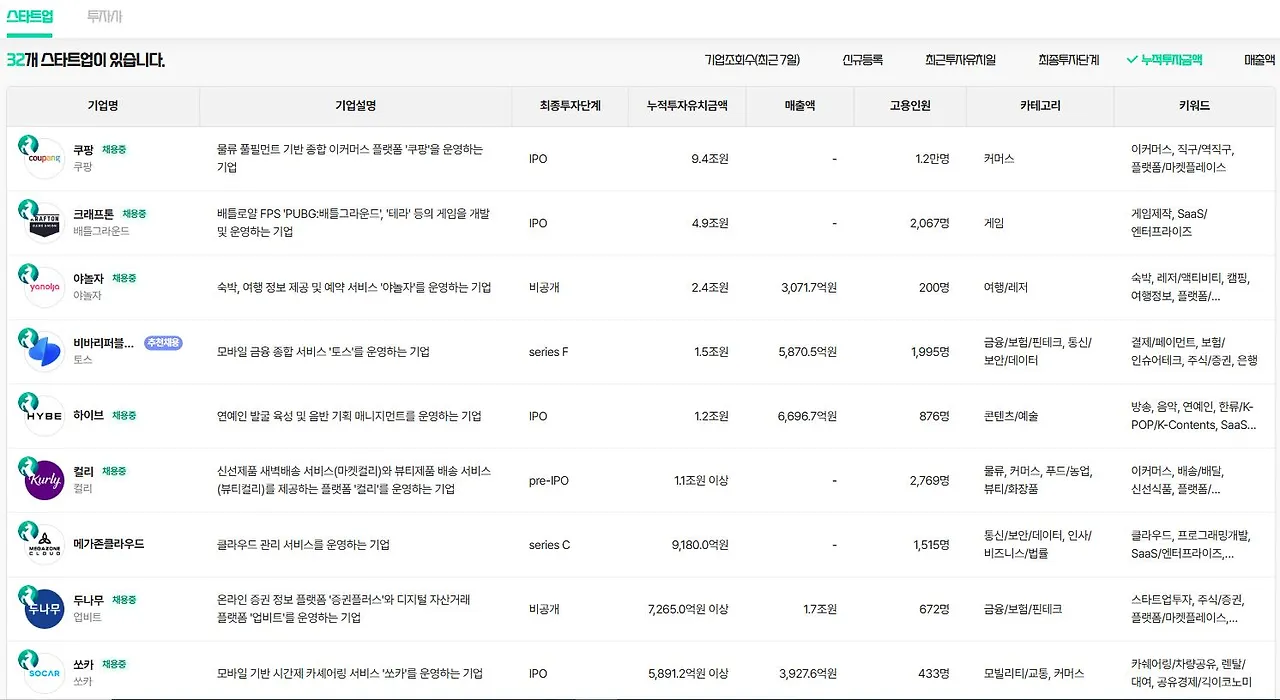The width and height of the screenshot is (1280, 700).
Task: Open the Dunamu blue logo
Action: [44, 609]
